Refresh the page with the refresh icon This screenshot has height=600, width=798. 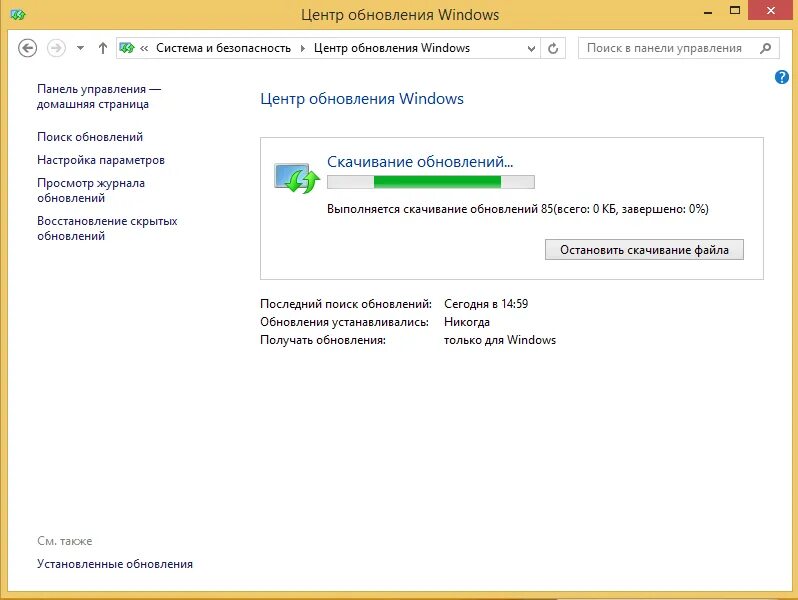[553, 48]
